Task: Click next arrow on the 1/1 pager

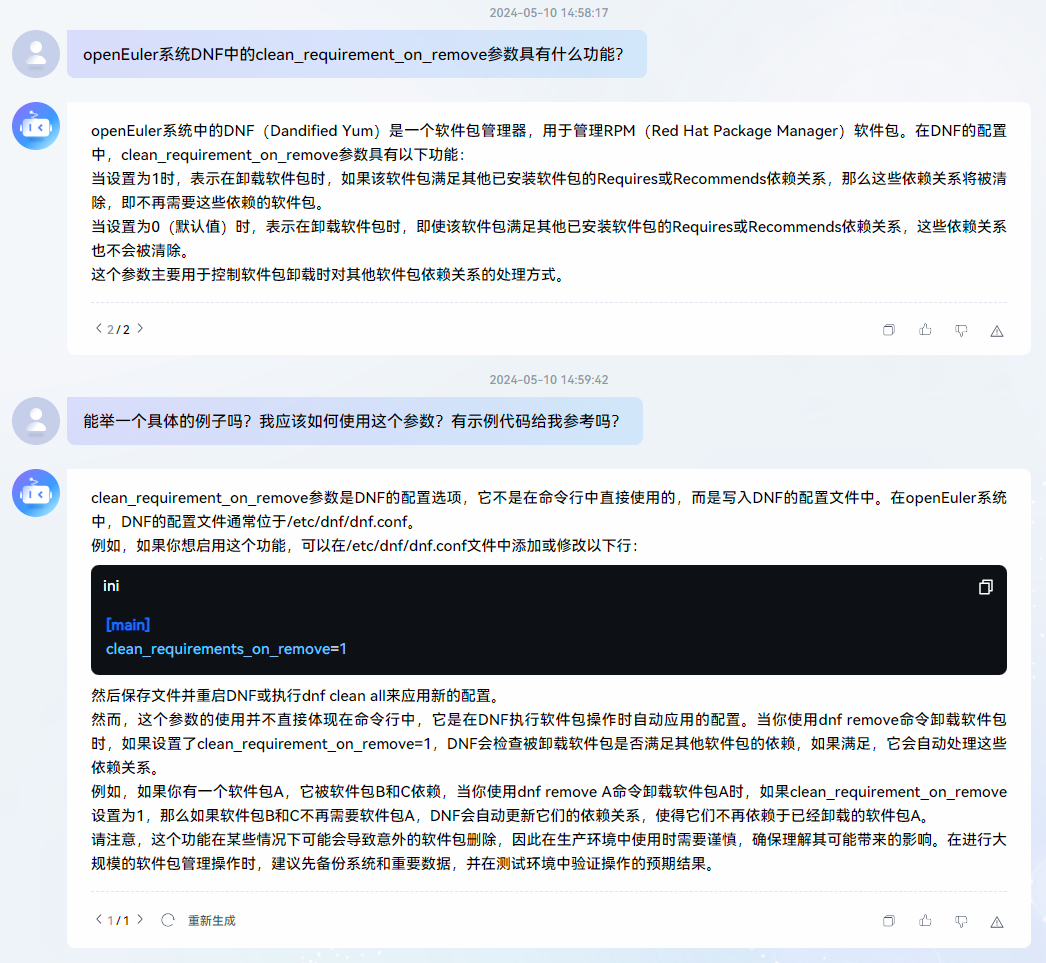Action: pos(140,920)
